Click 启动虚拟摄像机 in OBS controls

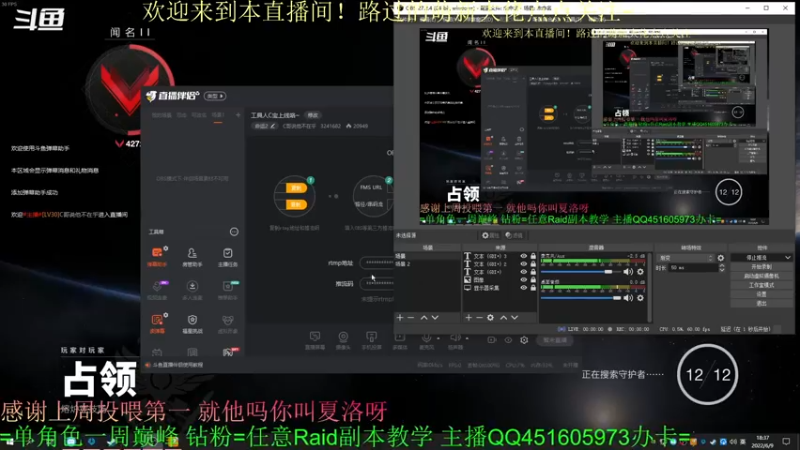point(761,276)
